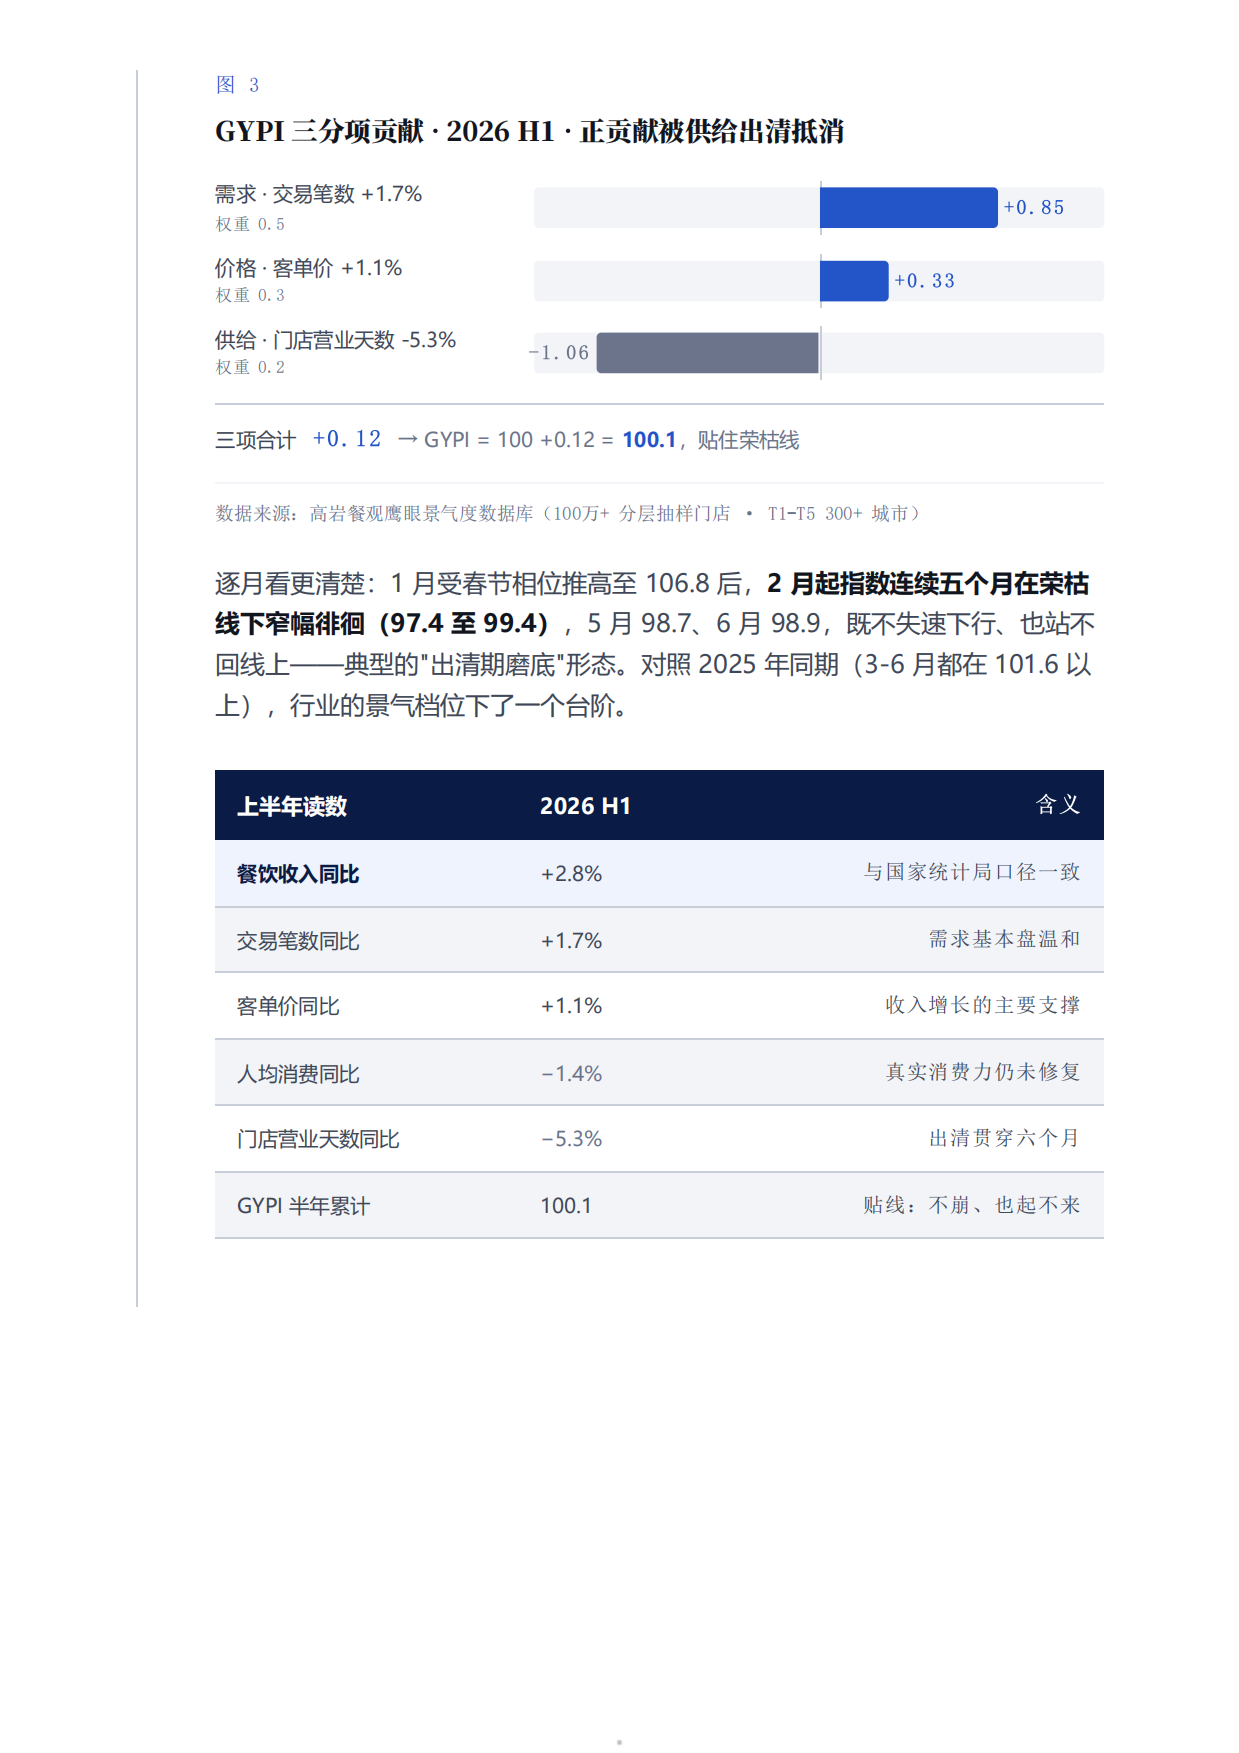Click the '+0.33' bar value

pyautogui.click(x=924, y=281)
